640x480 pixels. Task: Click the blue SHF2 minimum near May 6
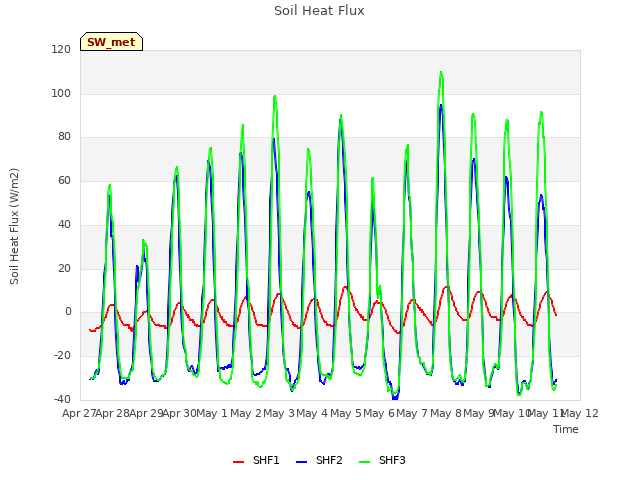pos(395,398)
